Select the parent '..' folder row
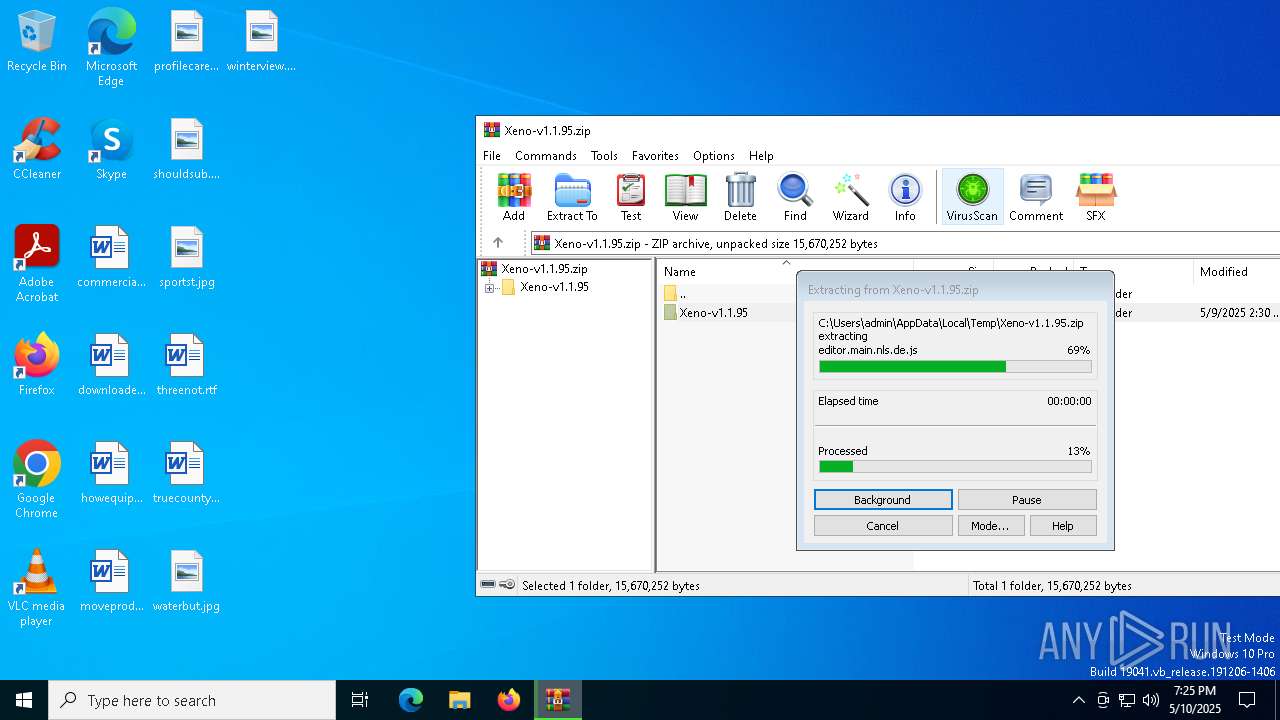1280x720 pixels. (676, 294)
